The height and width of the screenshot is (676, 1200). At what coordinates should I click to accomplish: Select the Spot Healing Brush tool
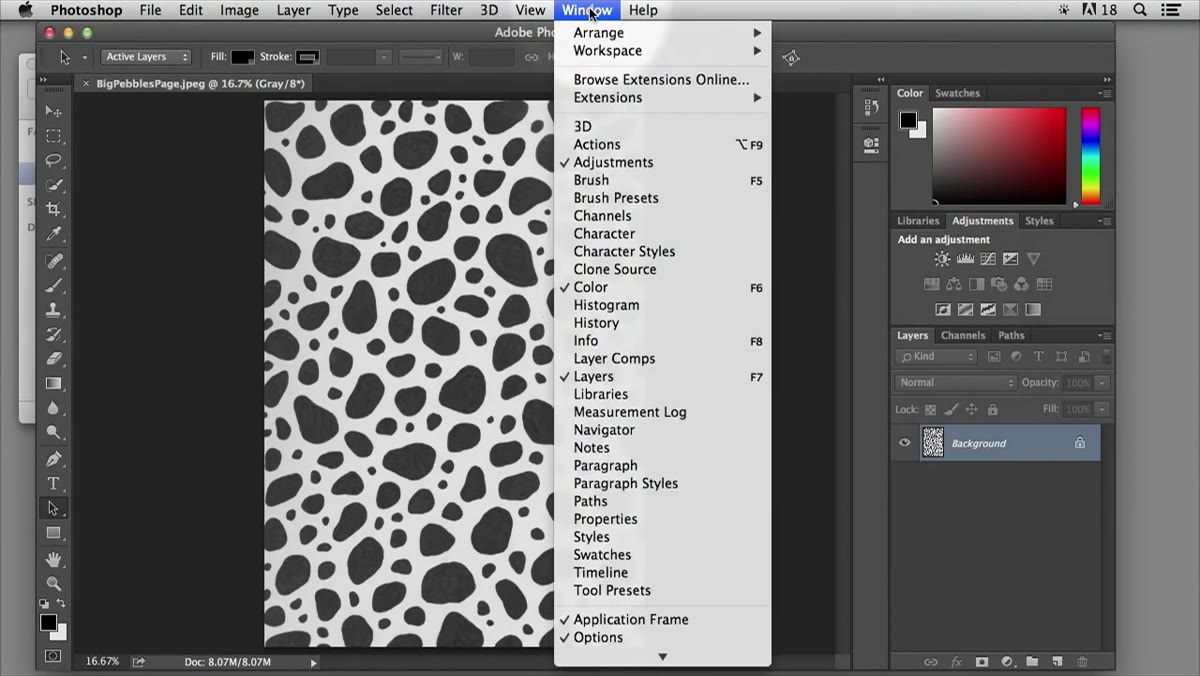[x=54, y=261]
